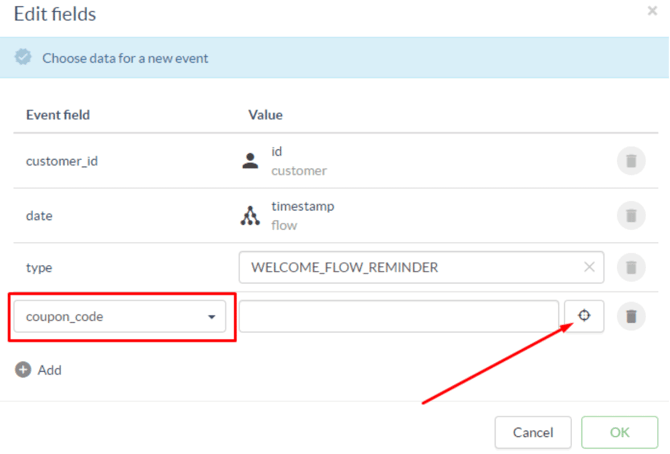Click the person icon for customer id
670x454 pixels.
pos(251,161)
